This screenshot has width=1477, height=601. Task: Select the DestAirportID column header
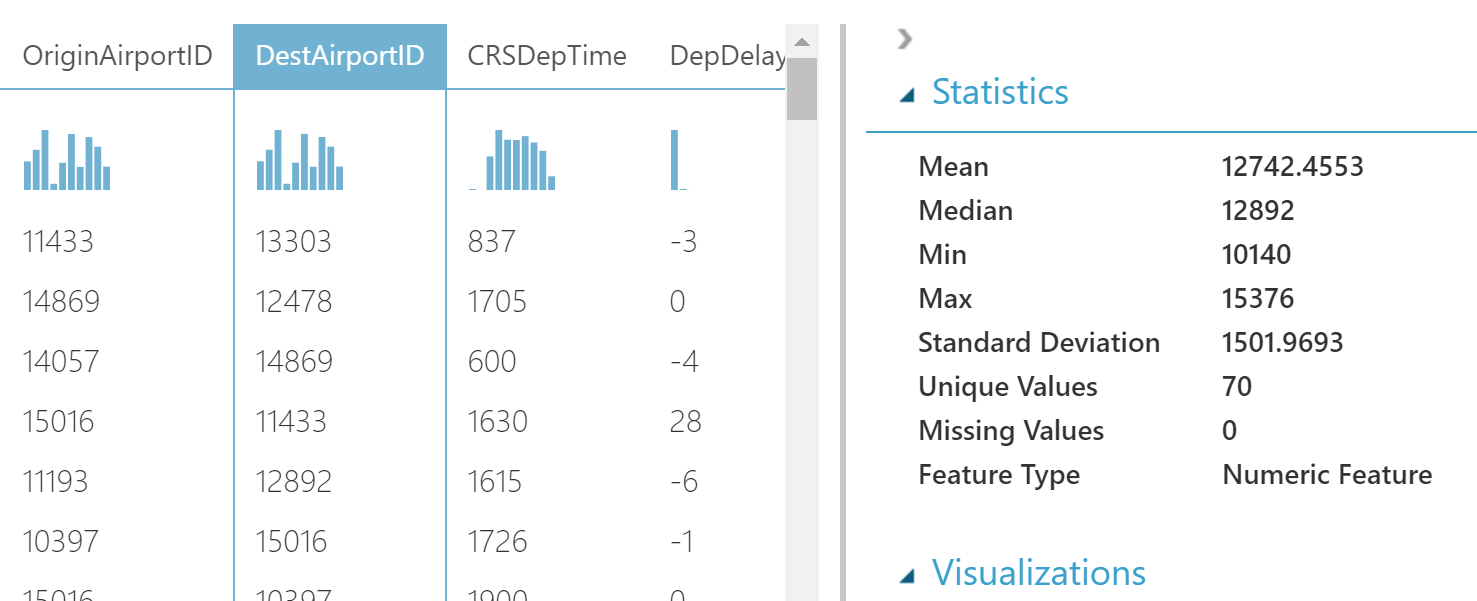pos(340,56)
